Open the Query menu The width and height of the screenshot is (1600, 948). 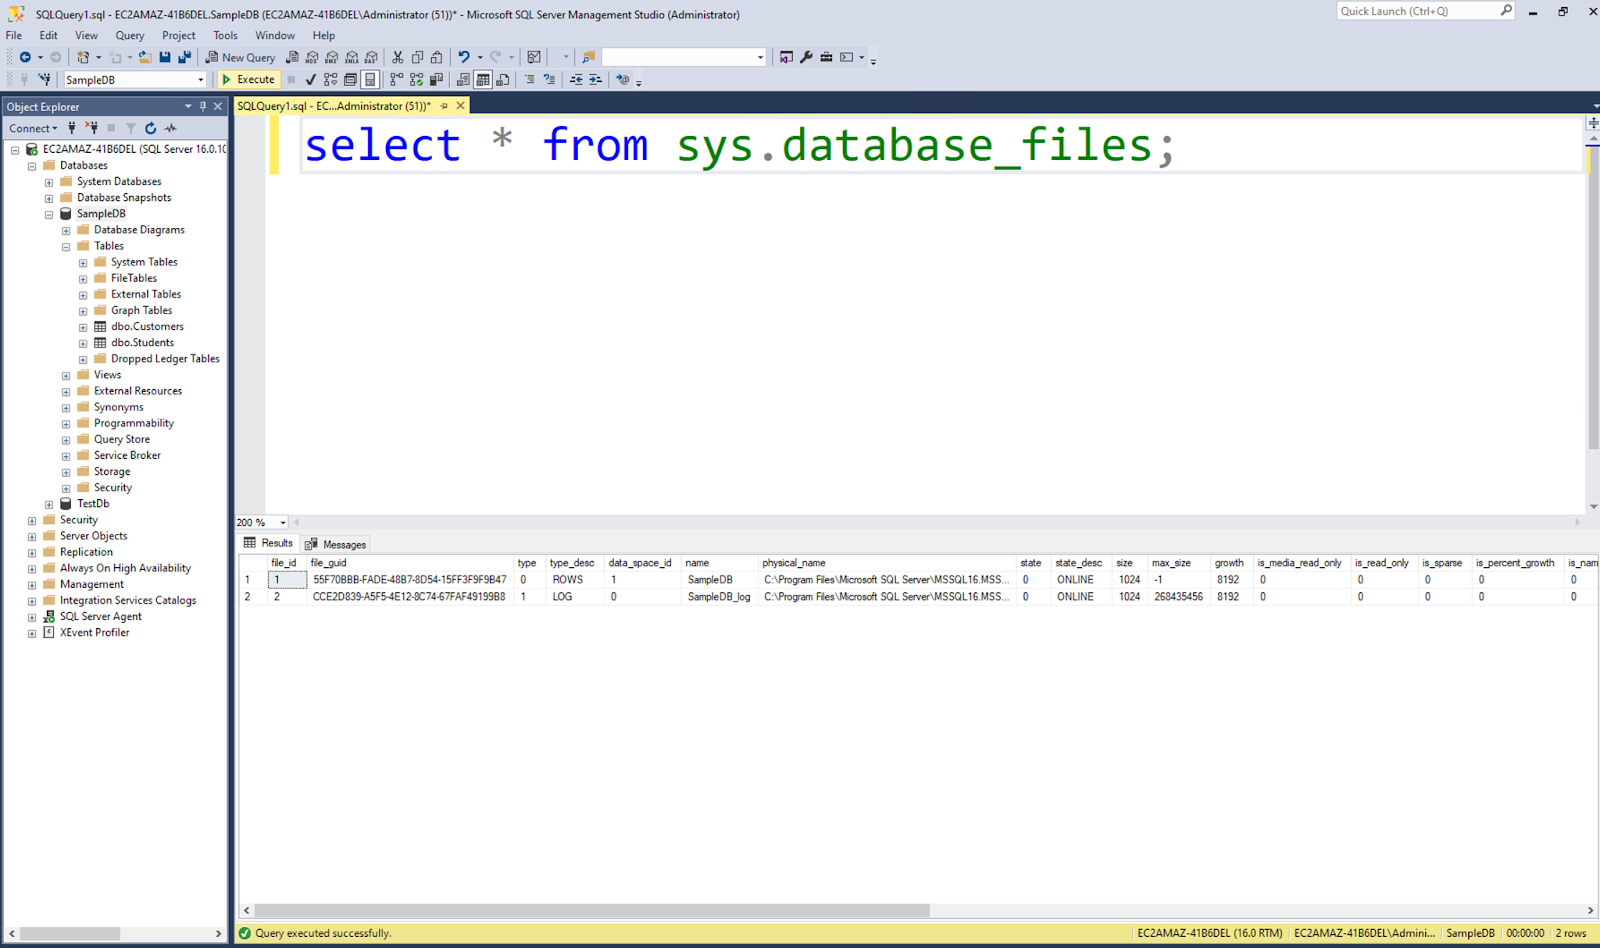point(129,35)
